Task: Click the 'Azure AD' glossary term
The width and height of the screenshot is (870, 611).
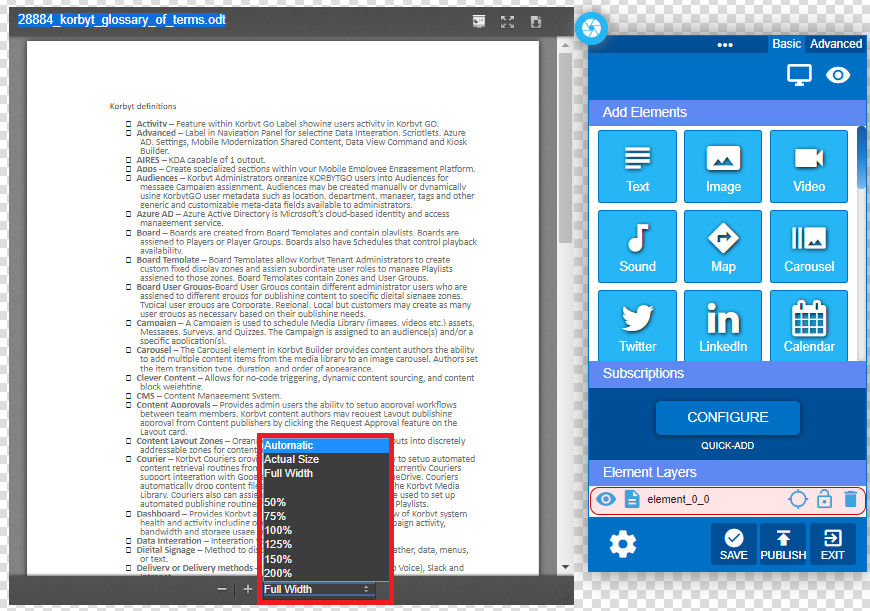Action: pos(155,214)
